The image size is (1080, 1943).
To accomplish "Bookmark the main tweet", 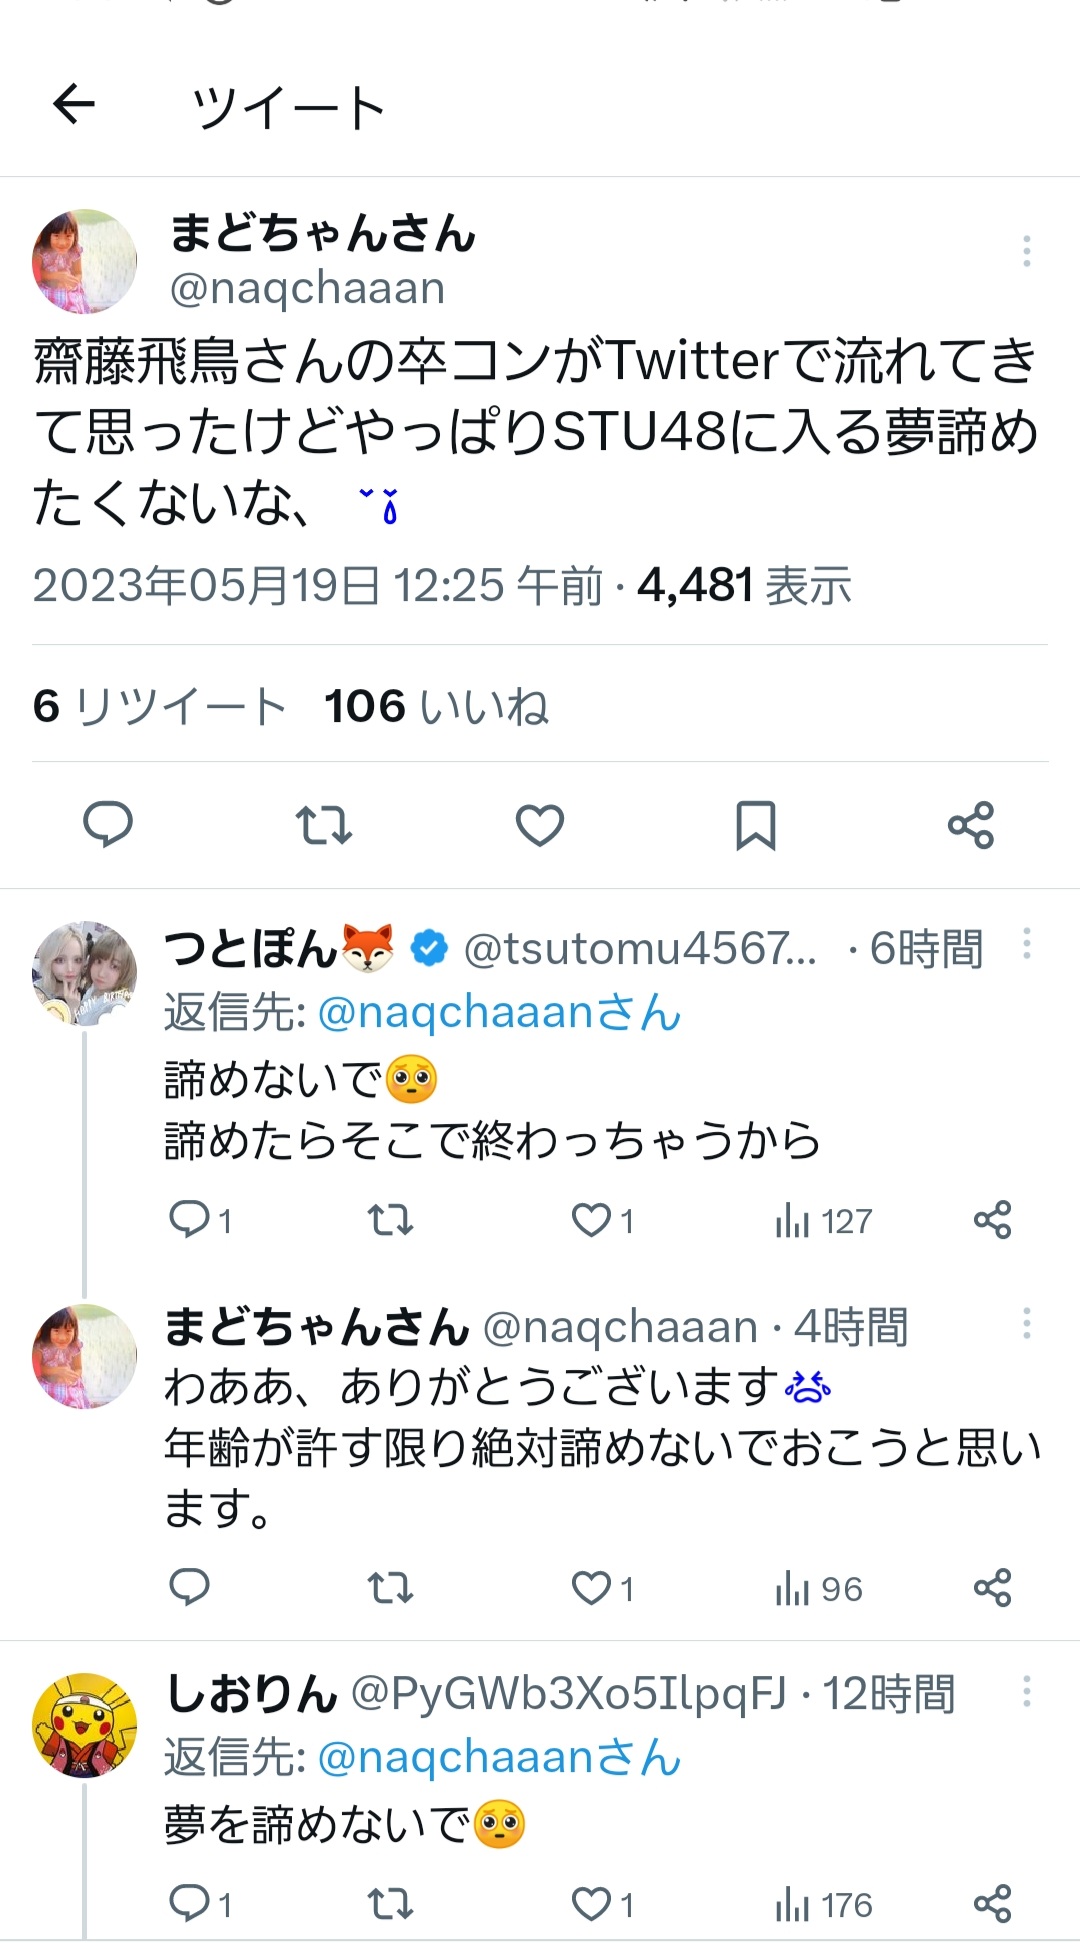I will [x=756, y=825].
